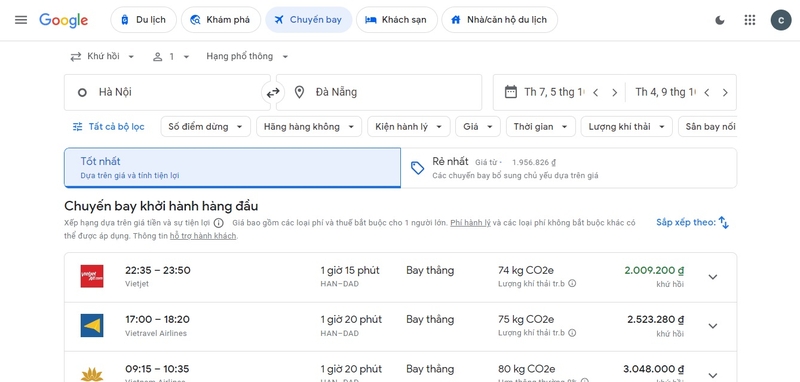800x382 pixels.
Task: Open the Phí hành lý link
Action: [x=470, y=223]
